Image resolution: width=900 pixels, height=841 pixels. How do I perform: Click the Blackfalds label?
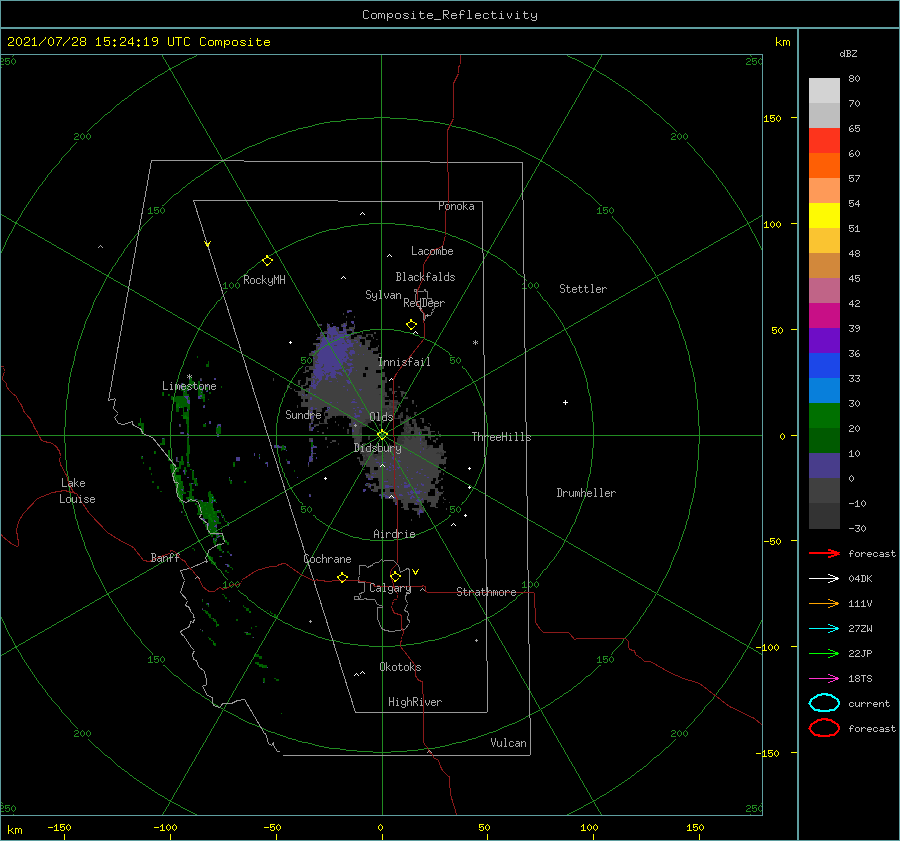425,277
